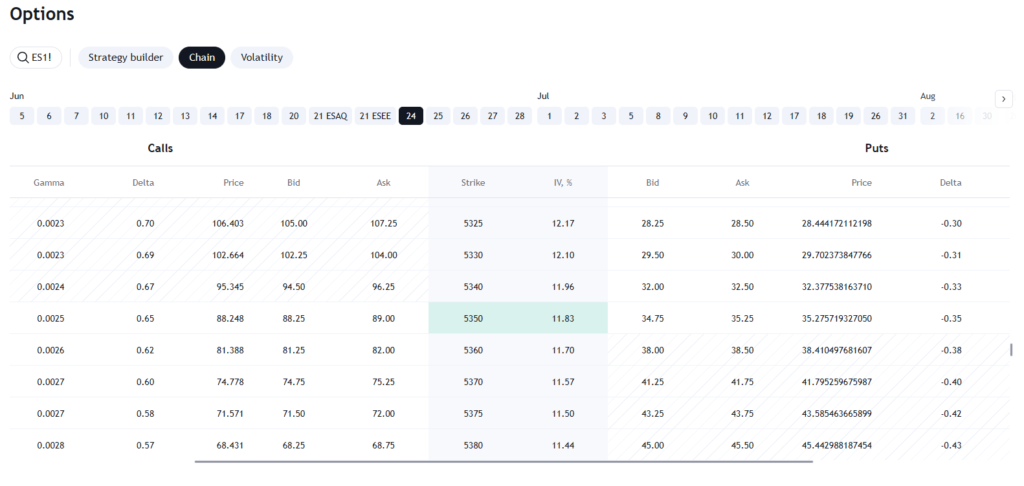Show later expiration dates with right chevron
The height and width of the screenshot is (486, 1024).
[x=1004, y=99]
